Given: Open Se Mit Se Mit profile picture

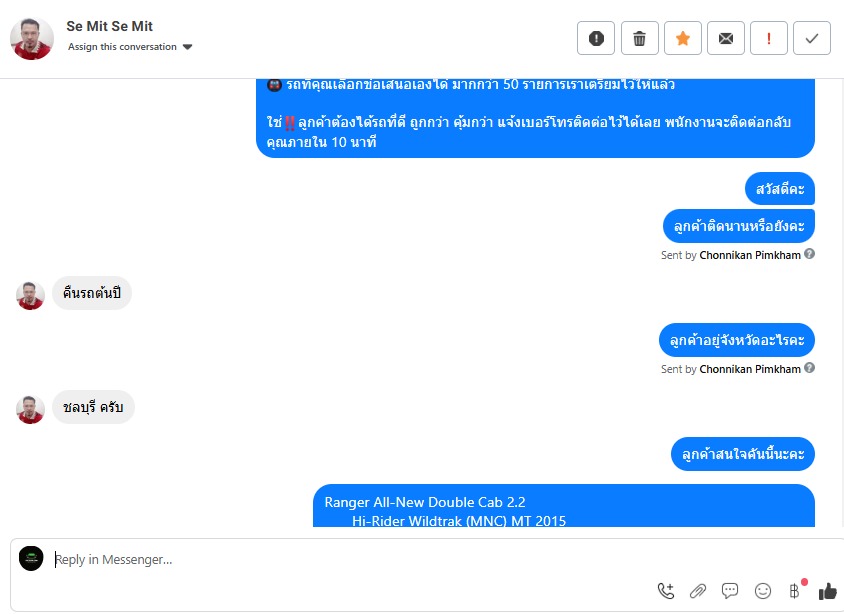Looking at the screenshot, I should 32,38.
